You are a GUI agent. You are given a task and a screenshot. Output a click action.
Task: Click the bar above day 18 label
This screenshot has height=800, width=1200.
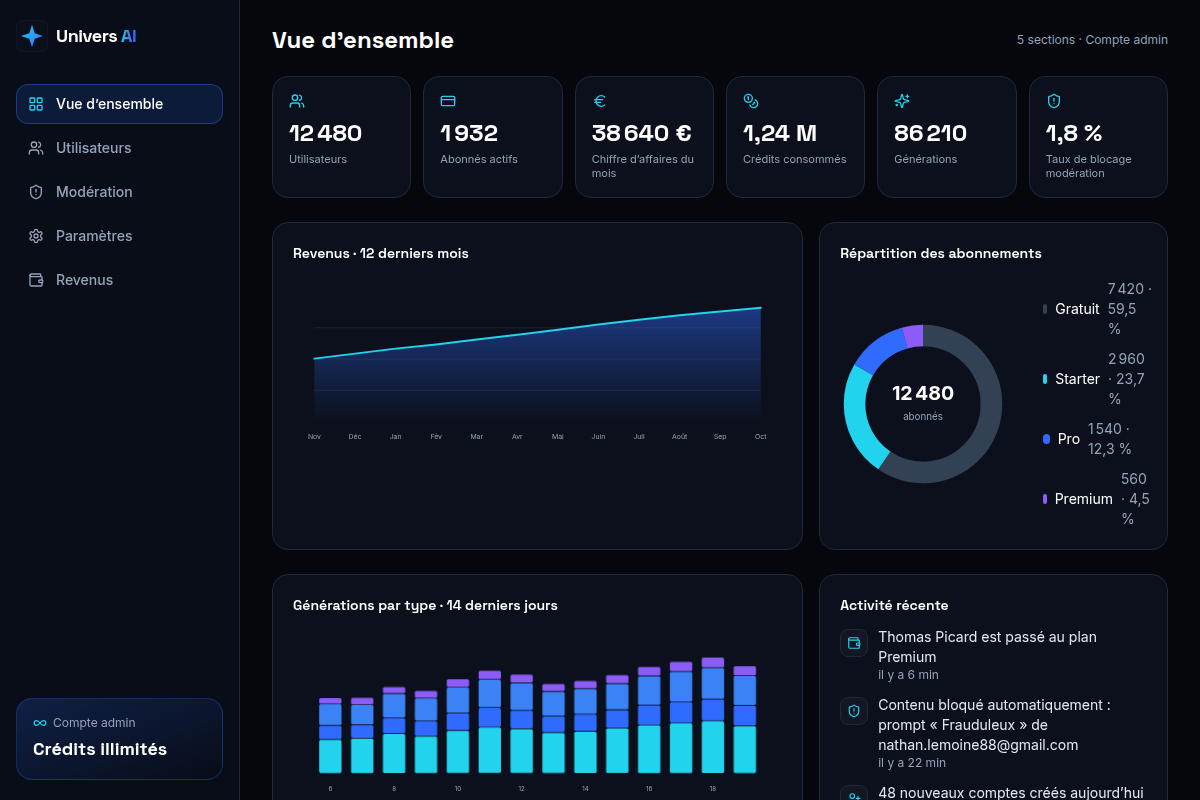(x=713, y=715)
